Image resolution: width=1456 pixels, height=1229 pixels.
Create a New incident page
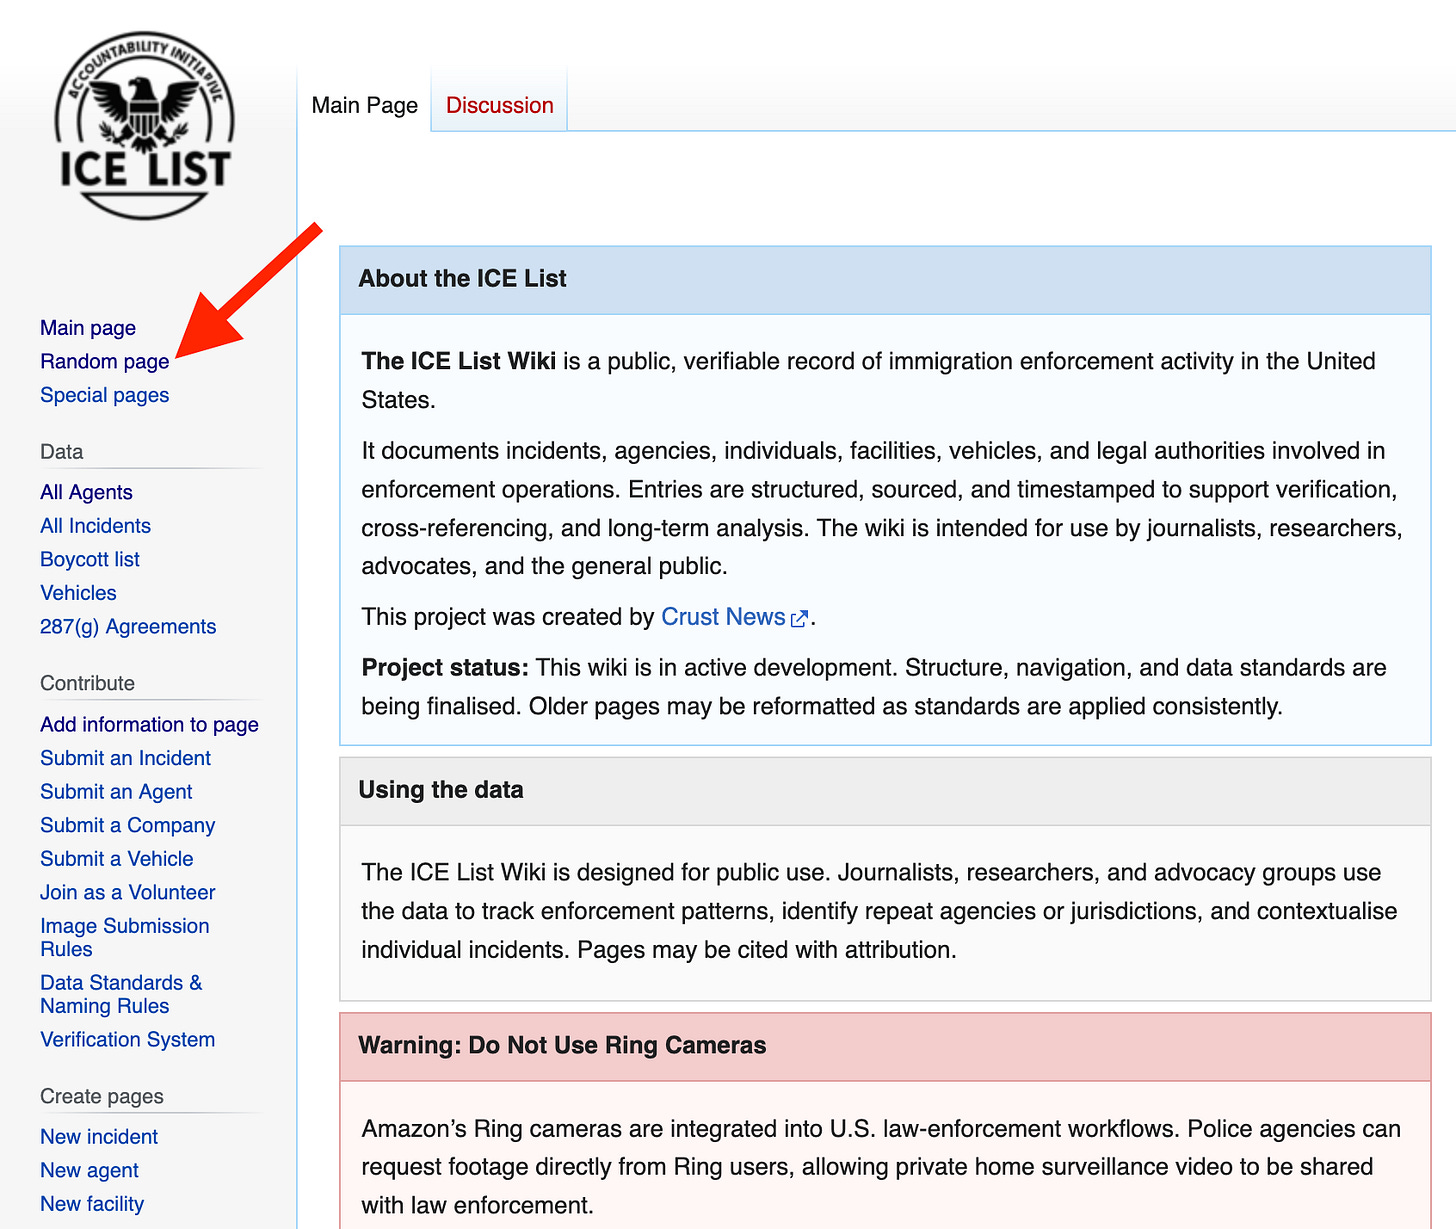(x=99, y=1137)
